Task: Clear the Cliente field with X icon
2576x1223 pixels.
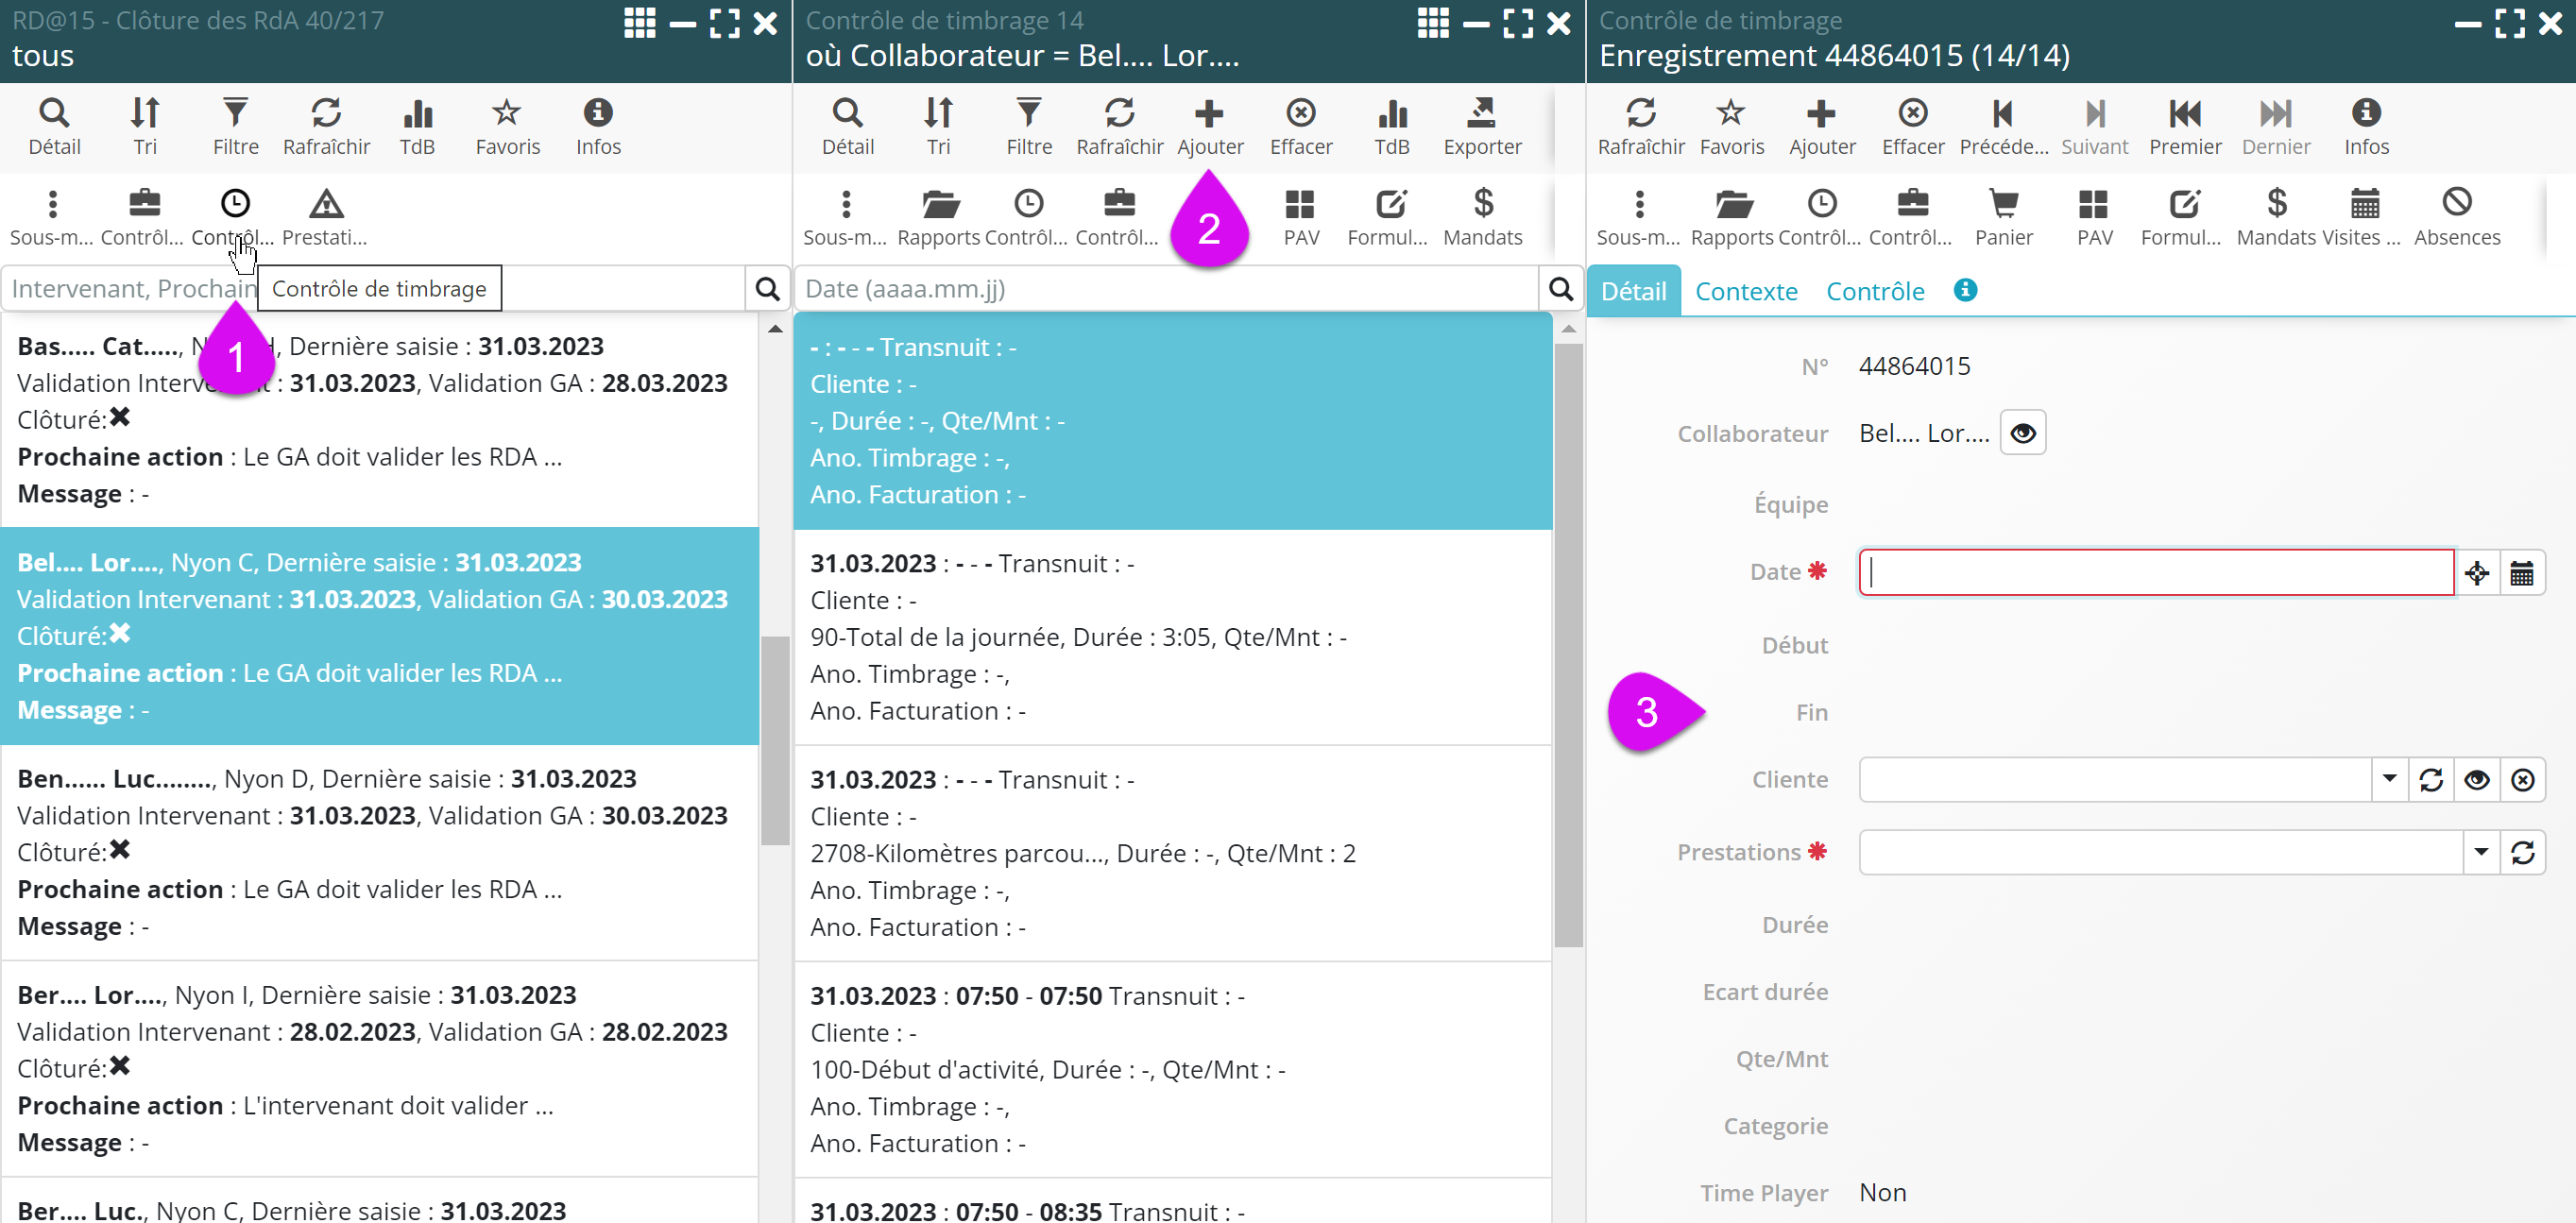Action: coord(2522,780)
